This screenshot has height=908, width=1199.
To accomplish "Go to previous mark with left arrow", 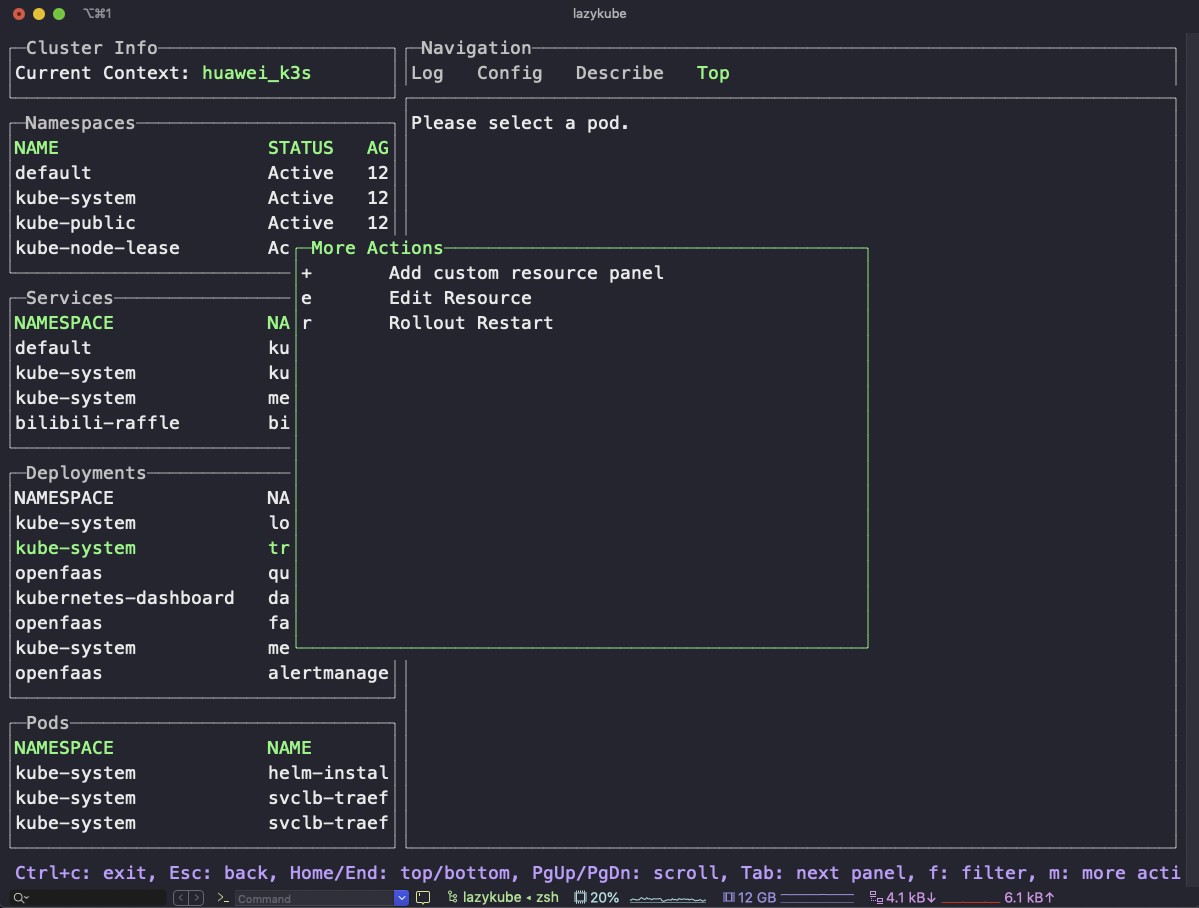I will pos(181,898).
